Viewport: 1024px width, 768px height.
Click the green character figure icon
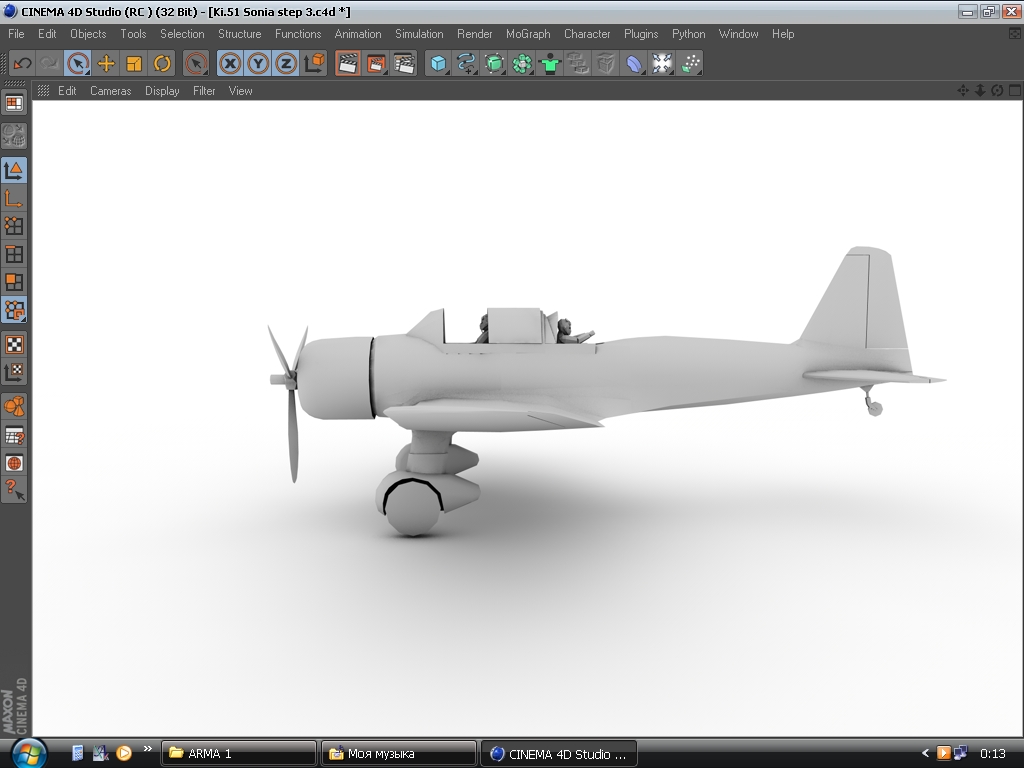[x=550, y=63]
